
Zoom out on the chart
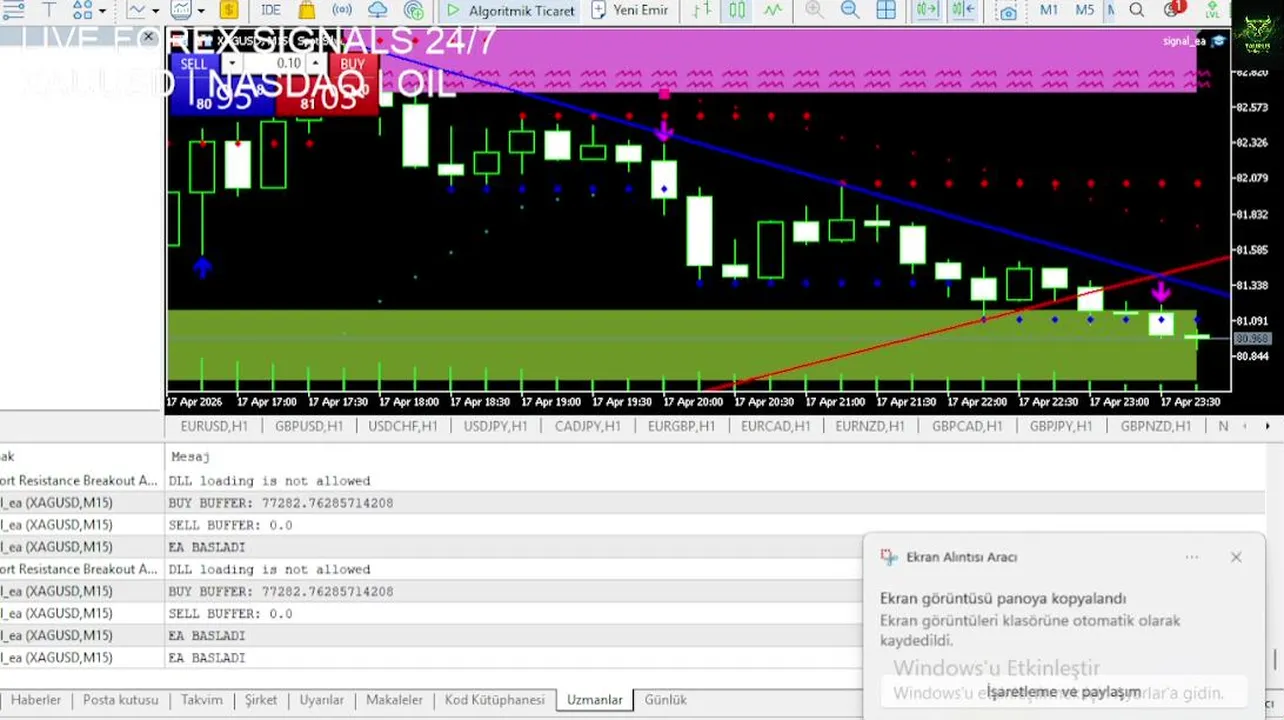[850, 10]
